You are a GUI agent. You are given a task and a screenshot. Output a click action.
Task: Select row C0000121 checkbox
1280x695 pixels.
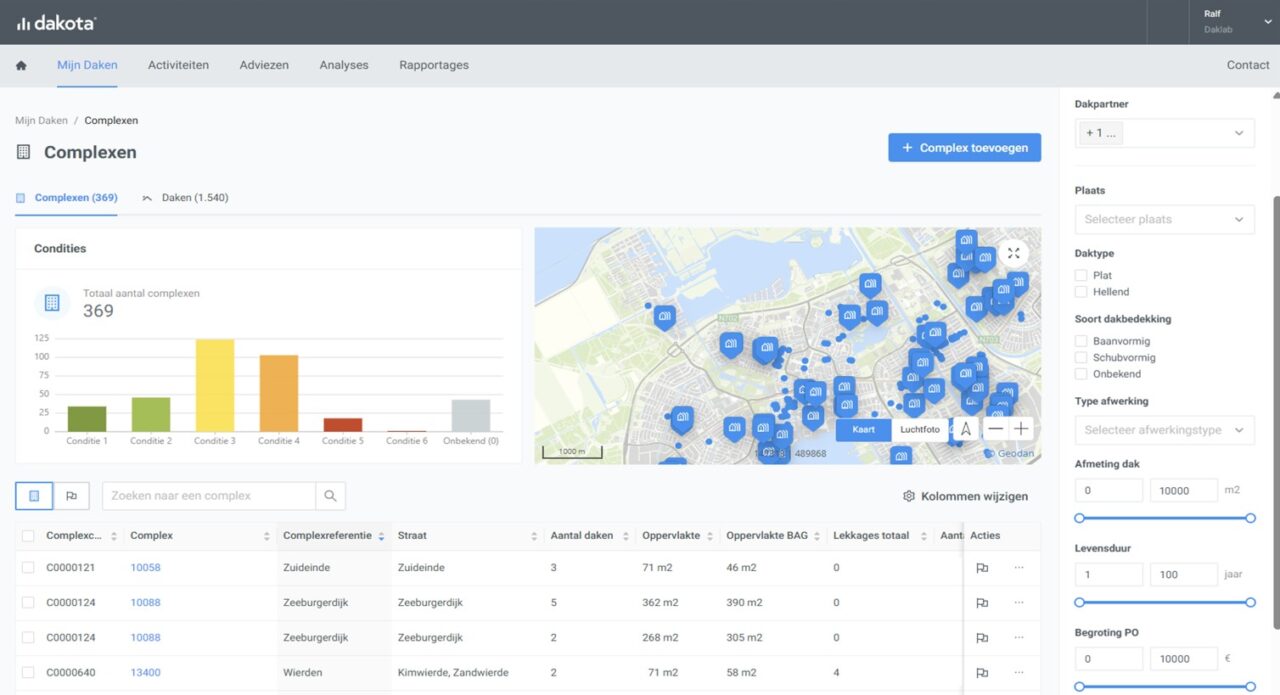28,568
